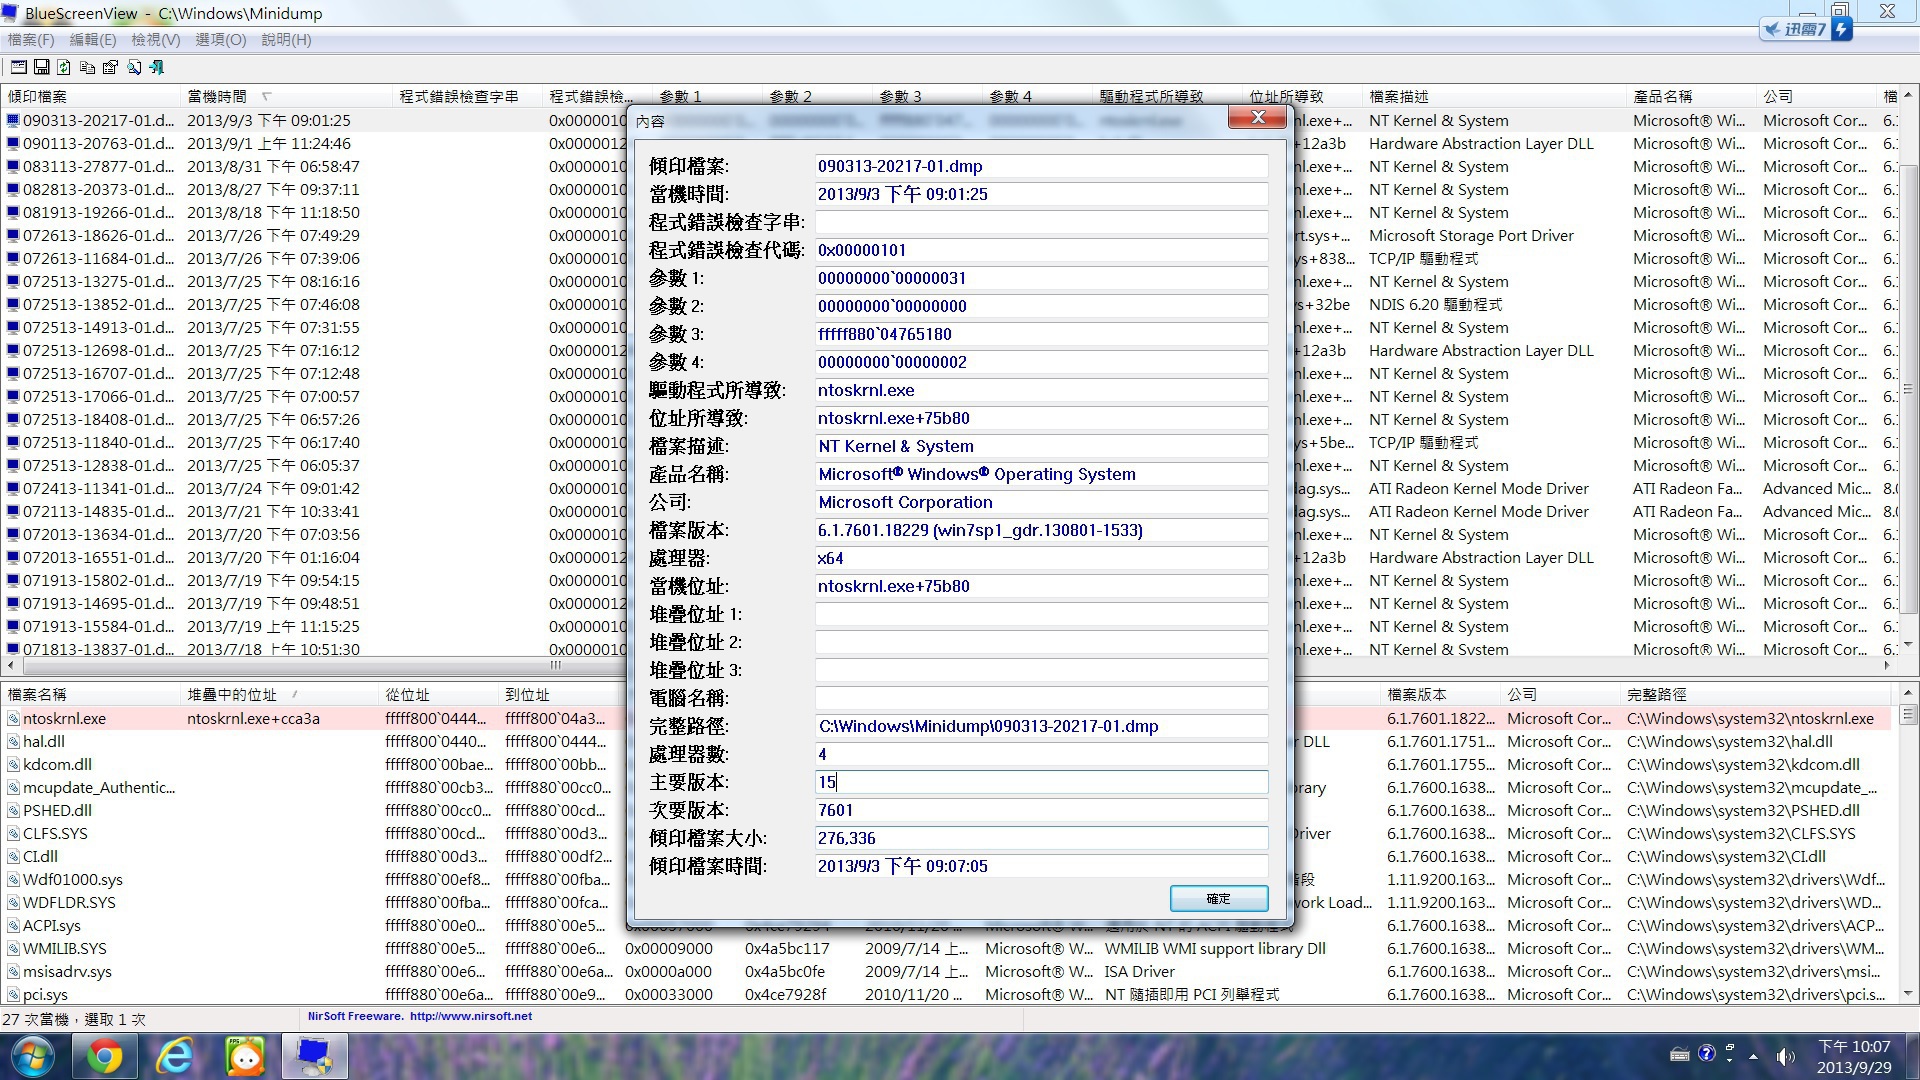Click the volume speaker tray icon

pos(1785,1055)
